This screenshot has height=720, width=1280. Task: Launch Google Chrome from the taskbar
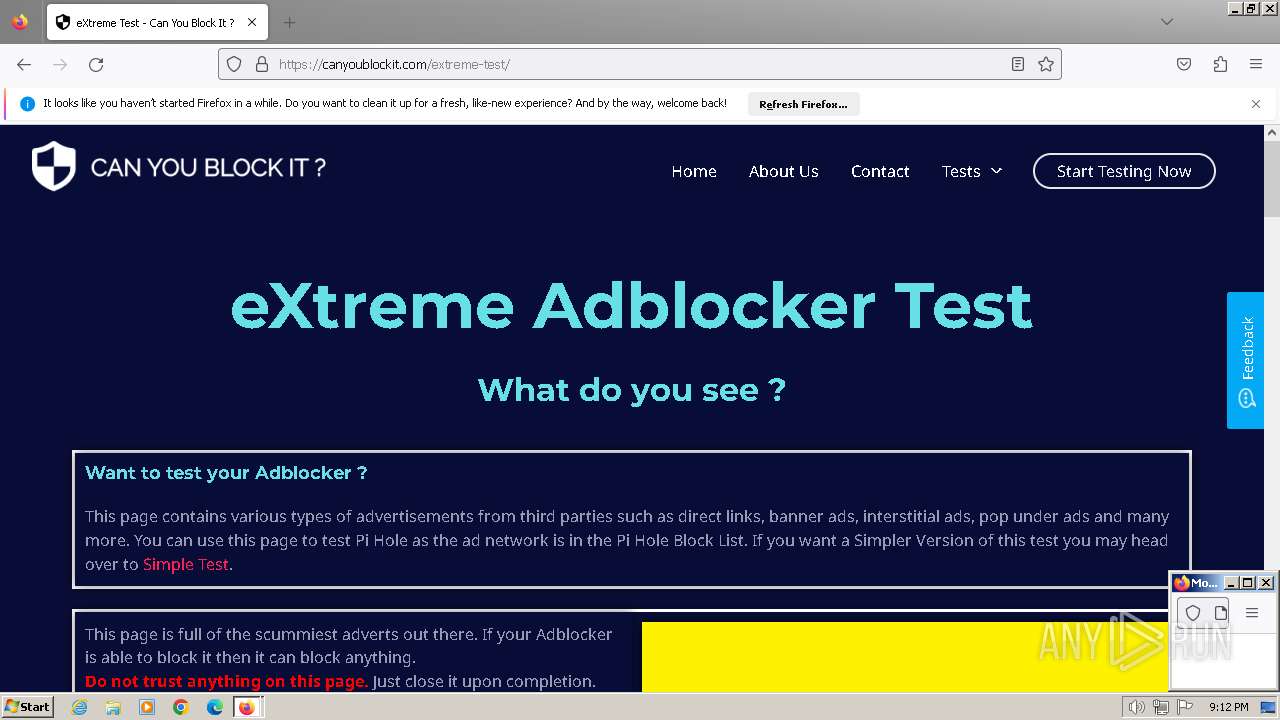[181, 707]
